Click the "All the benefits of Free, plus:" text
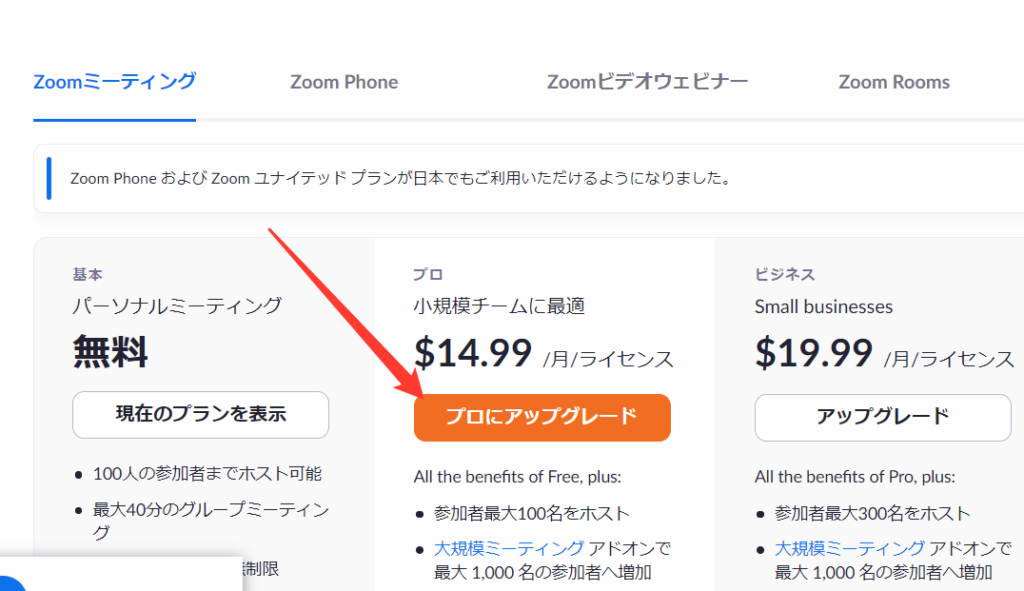Viewport: 1024px width, 591px height. click(517, 477)
